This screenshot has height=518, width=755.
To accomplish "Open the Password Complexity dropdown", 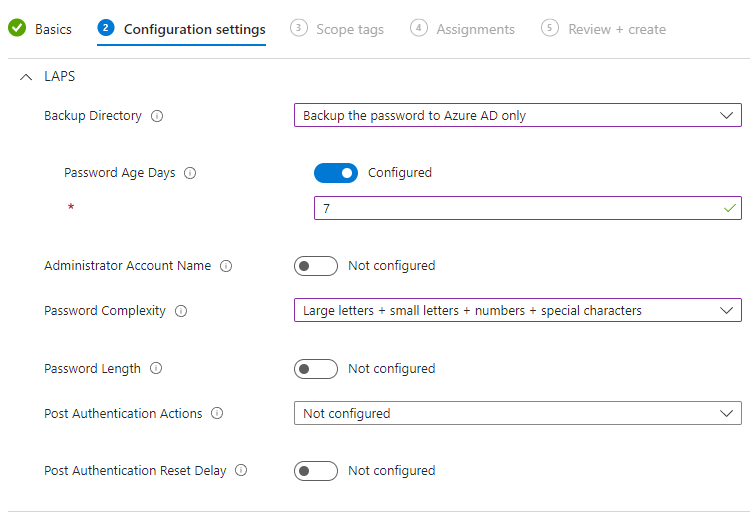I will (517, 311).
